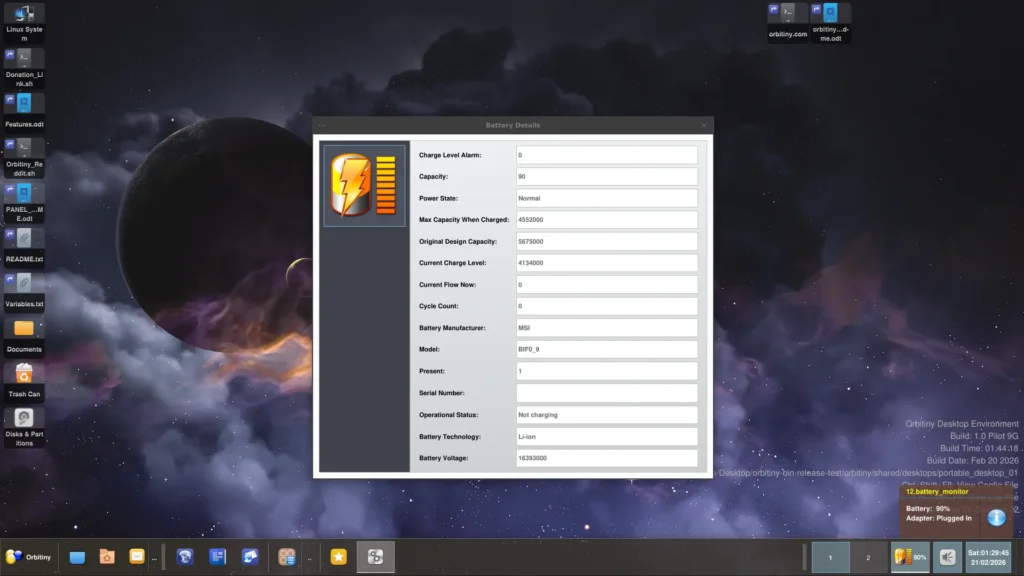Click the blue info icon in notification
Viewport: 1024px width, 576px height.
click(996, 517)
